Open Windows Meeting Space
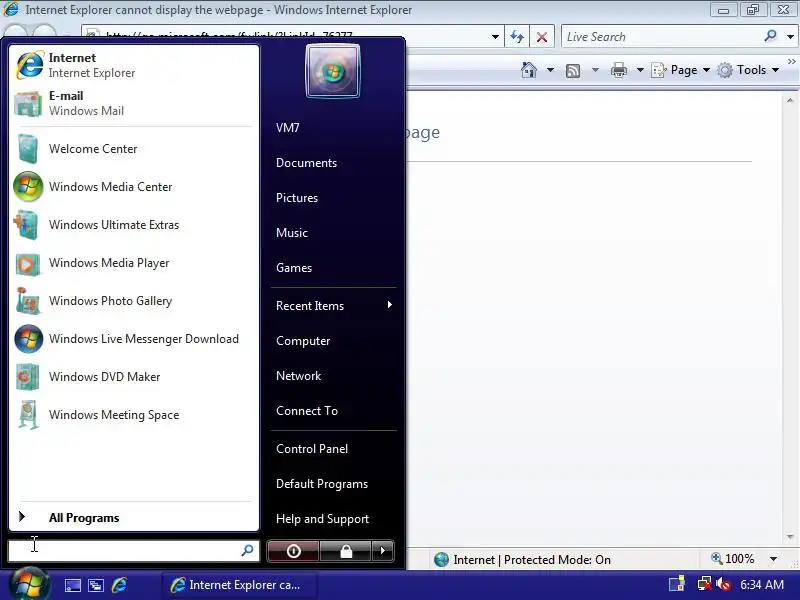800x600 pixels. 134,415
